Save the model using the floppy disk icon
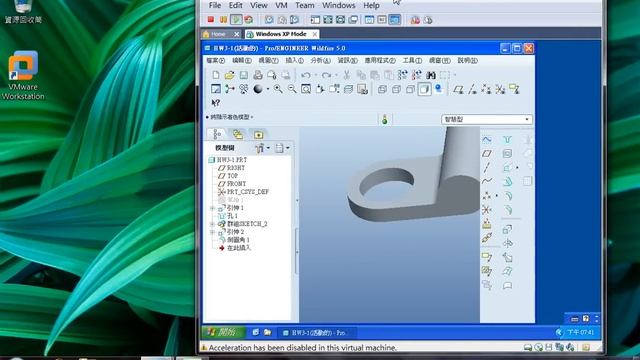This screenshot has height=360, width=640. 244,75
